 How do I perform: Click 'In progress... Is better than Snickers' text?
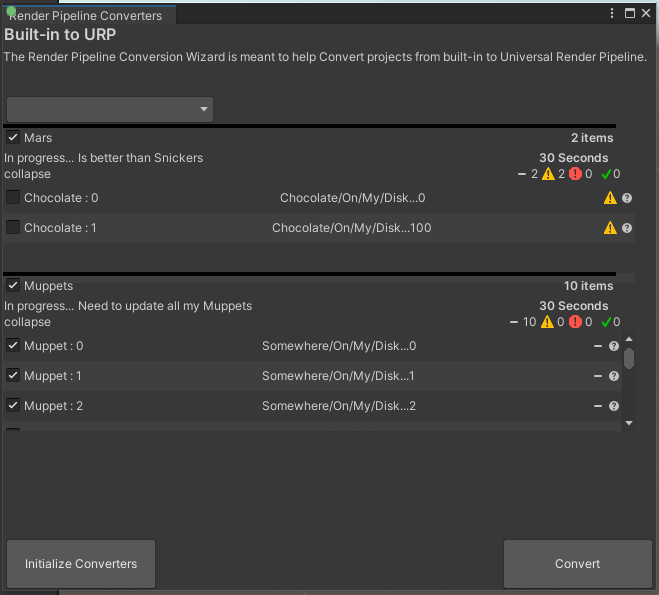point(103,158)
